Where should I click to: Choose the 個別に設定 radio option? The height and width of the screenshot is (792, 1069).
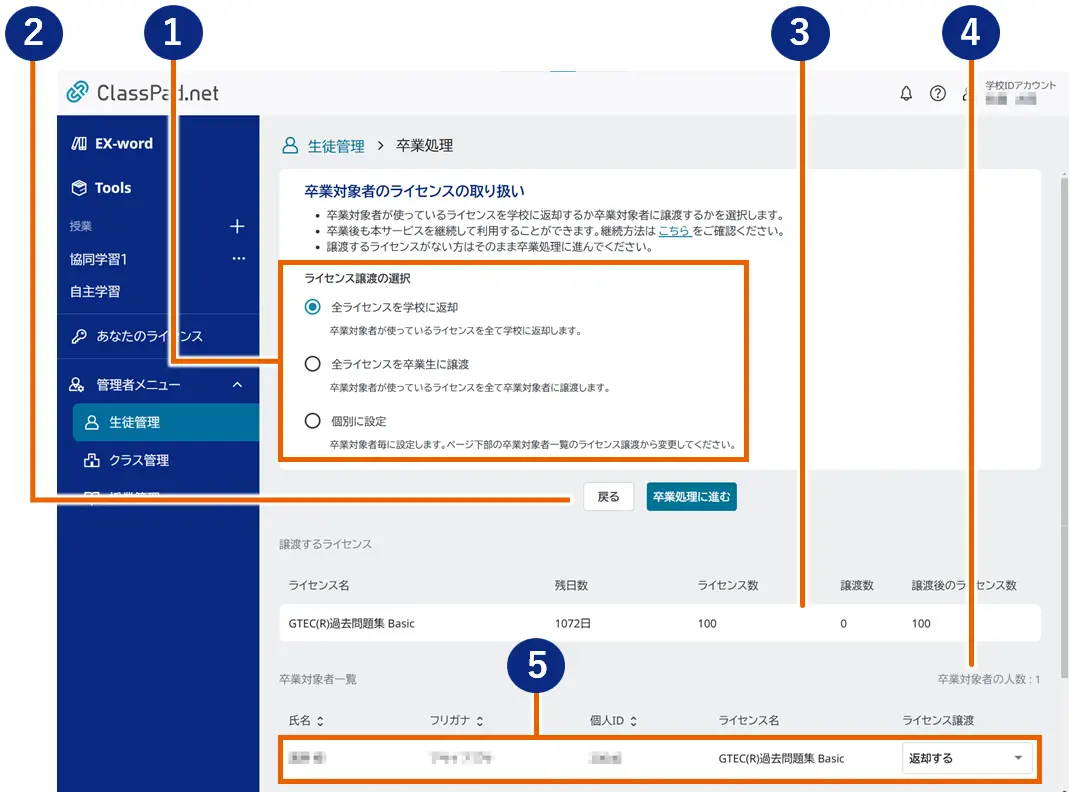313,421
